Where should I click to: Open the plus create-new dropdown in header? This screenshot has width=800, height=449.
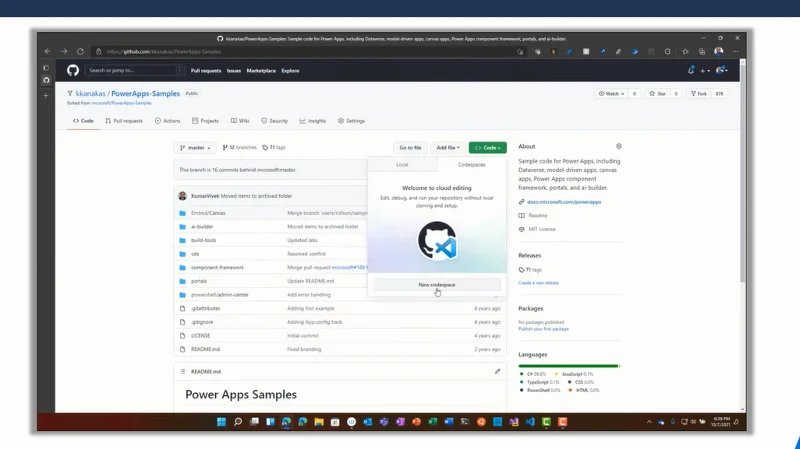click(x=705, y=71)
